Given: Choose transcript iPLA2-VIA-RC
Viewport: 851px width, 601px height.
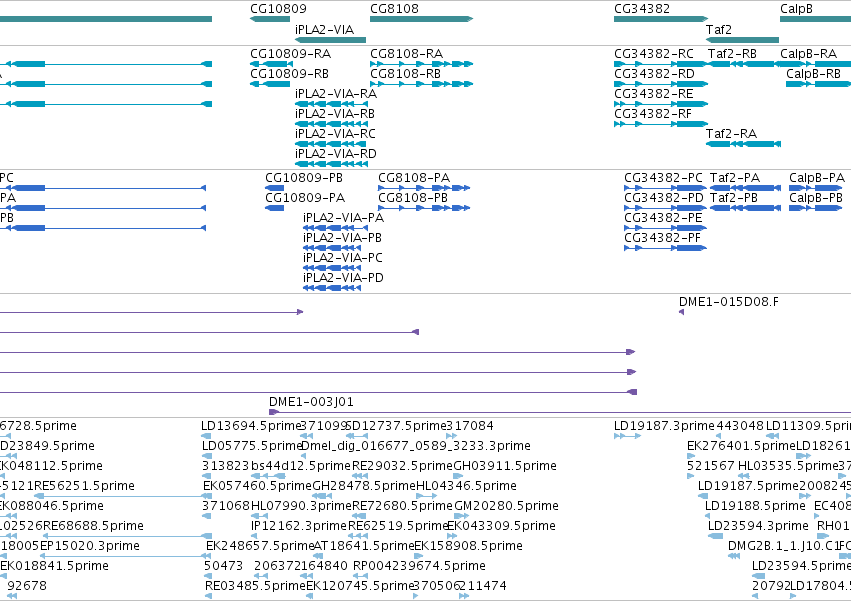Looking at the screenshot, I should [x=335, y=134].
